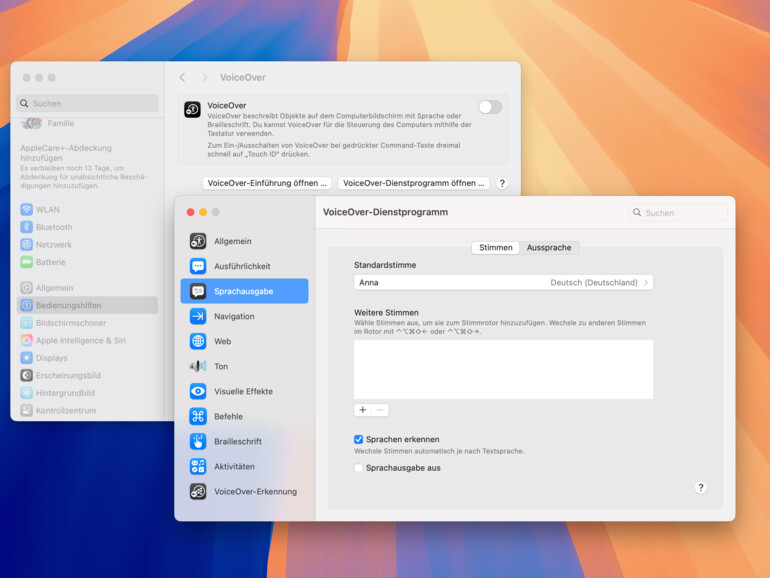Add a voice with the plus button
The height and width of the screenshot is (578, 770).
[363, 410]
